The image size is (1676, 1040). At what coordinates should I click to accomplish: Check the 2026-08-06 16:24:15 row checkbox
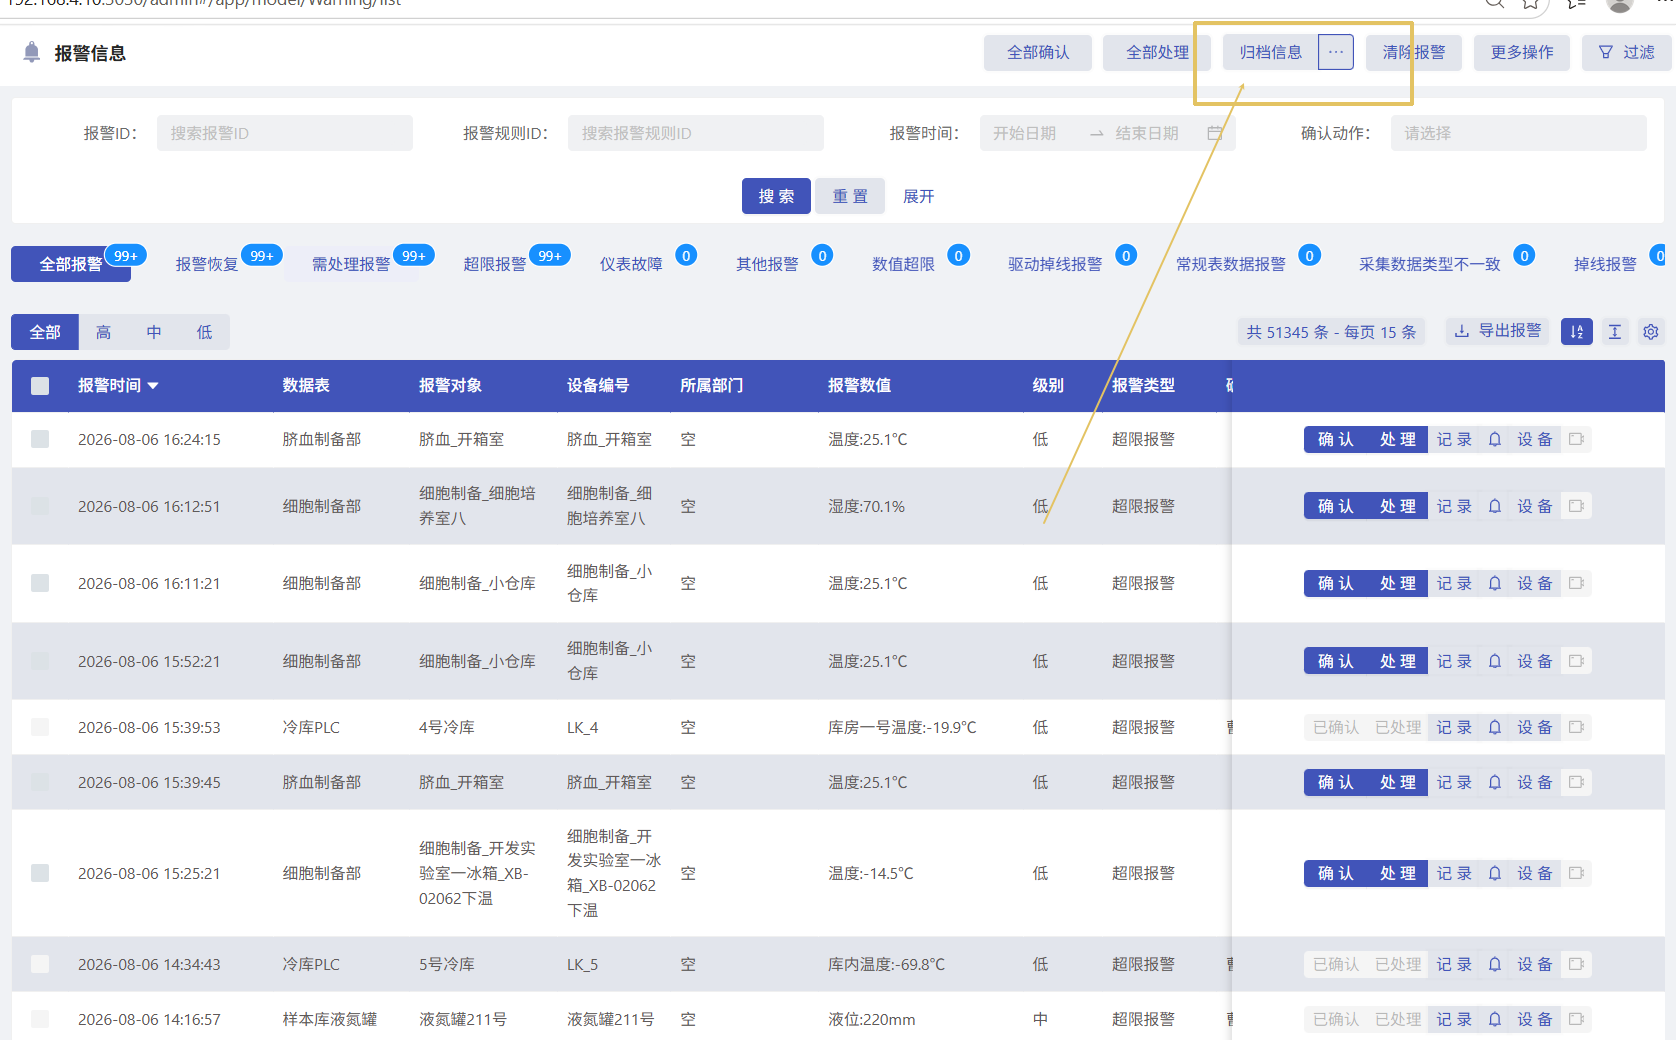tap(40, 439)
